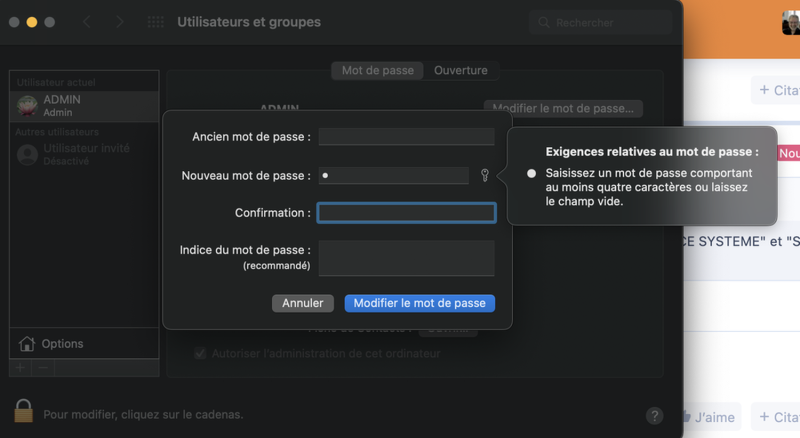The height and width of the screenshot is (438, 800).
Task: Click the padlock icon to unlock changes
Action: (24, 412)
